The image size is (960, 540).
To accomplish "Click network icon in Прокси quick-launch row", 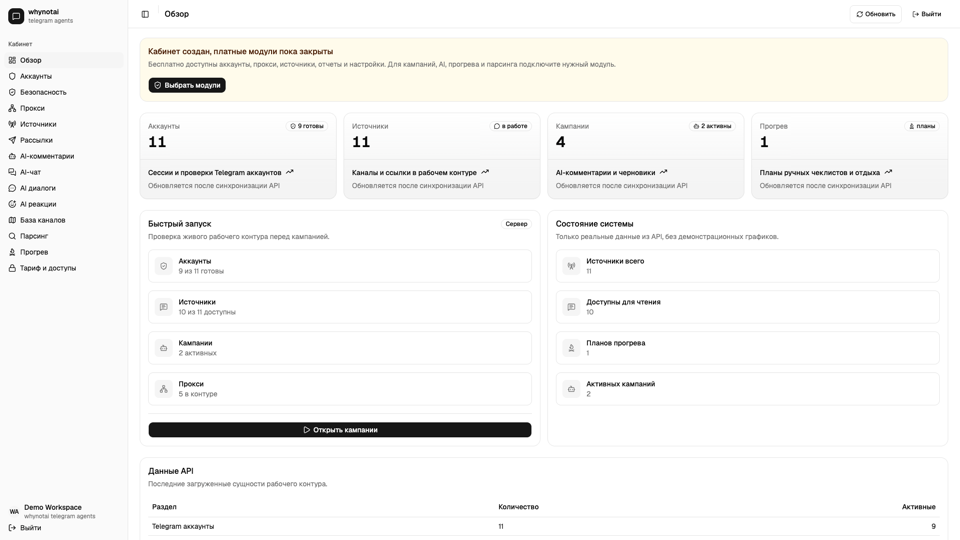I will (x=163, y=389).
